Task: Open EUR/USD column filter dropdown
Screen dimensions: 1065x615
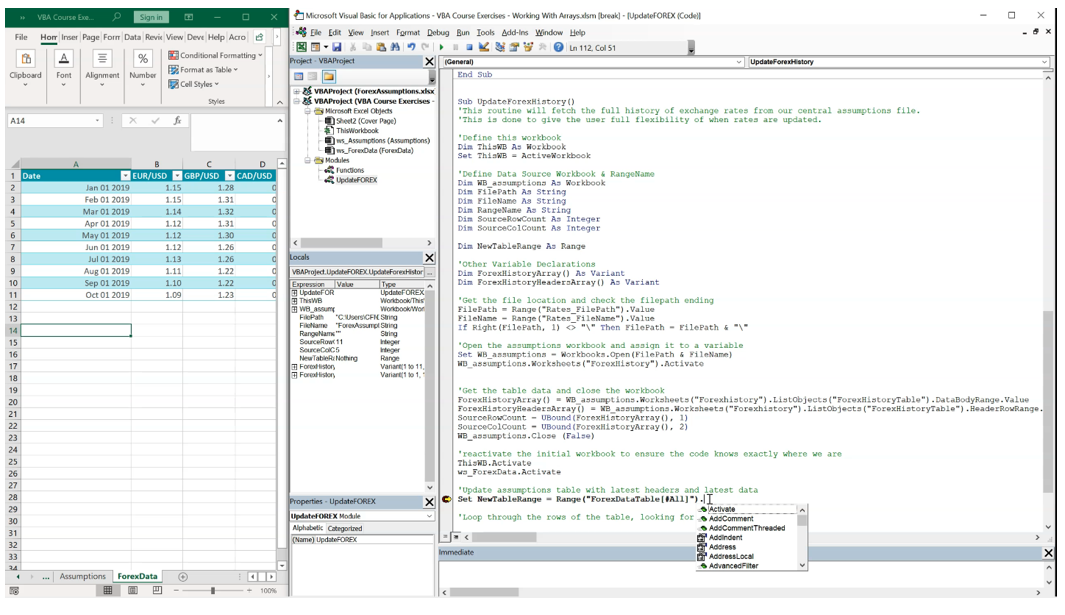Action: [x=177, y=176]
